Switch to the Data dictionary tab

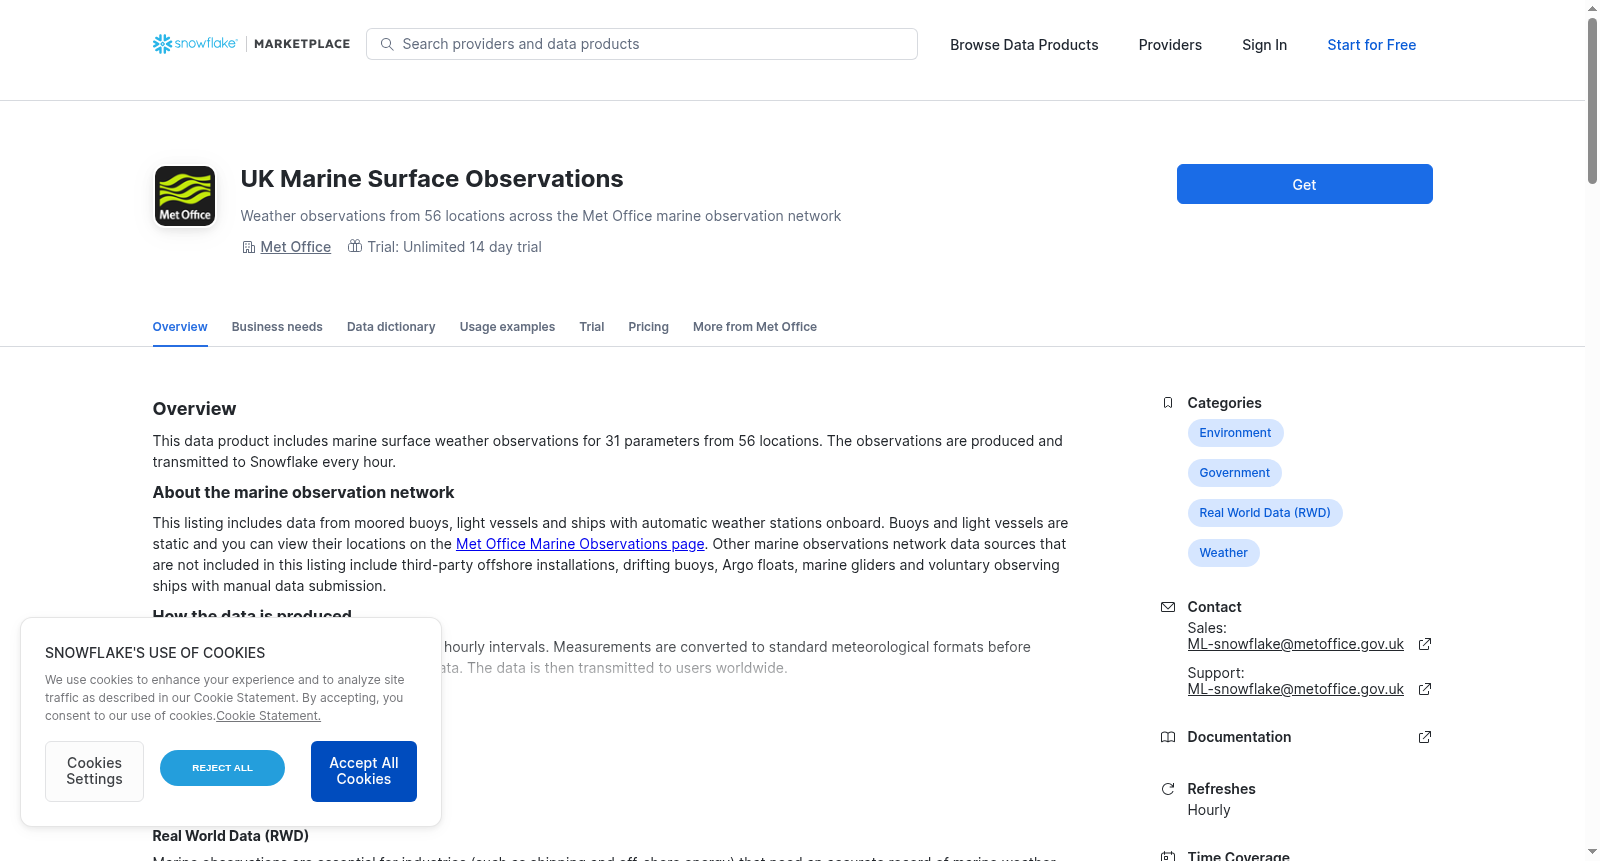click(391, 327)
